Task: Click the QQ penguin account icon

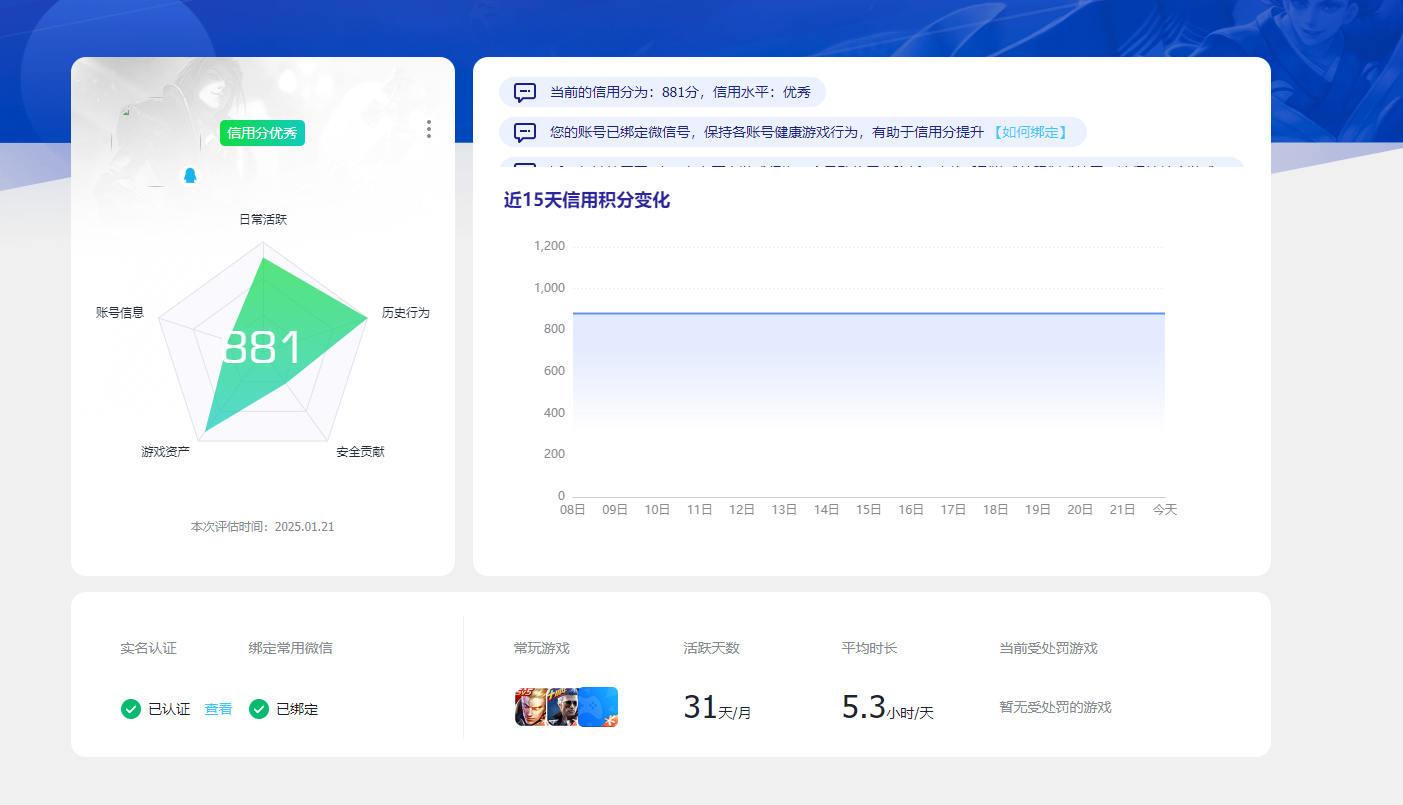Action: [190, 176]
